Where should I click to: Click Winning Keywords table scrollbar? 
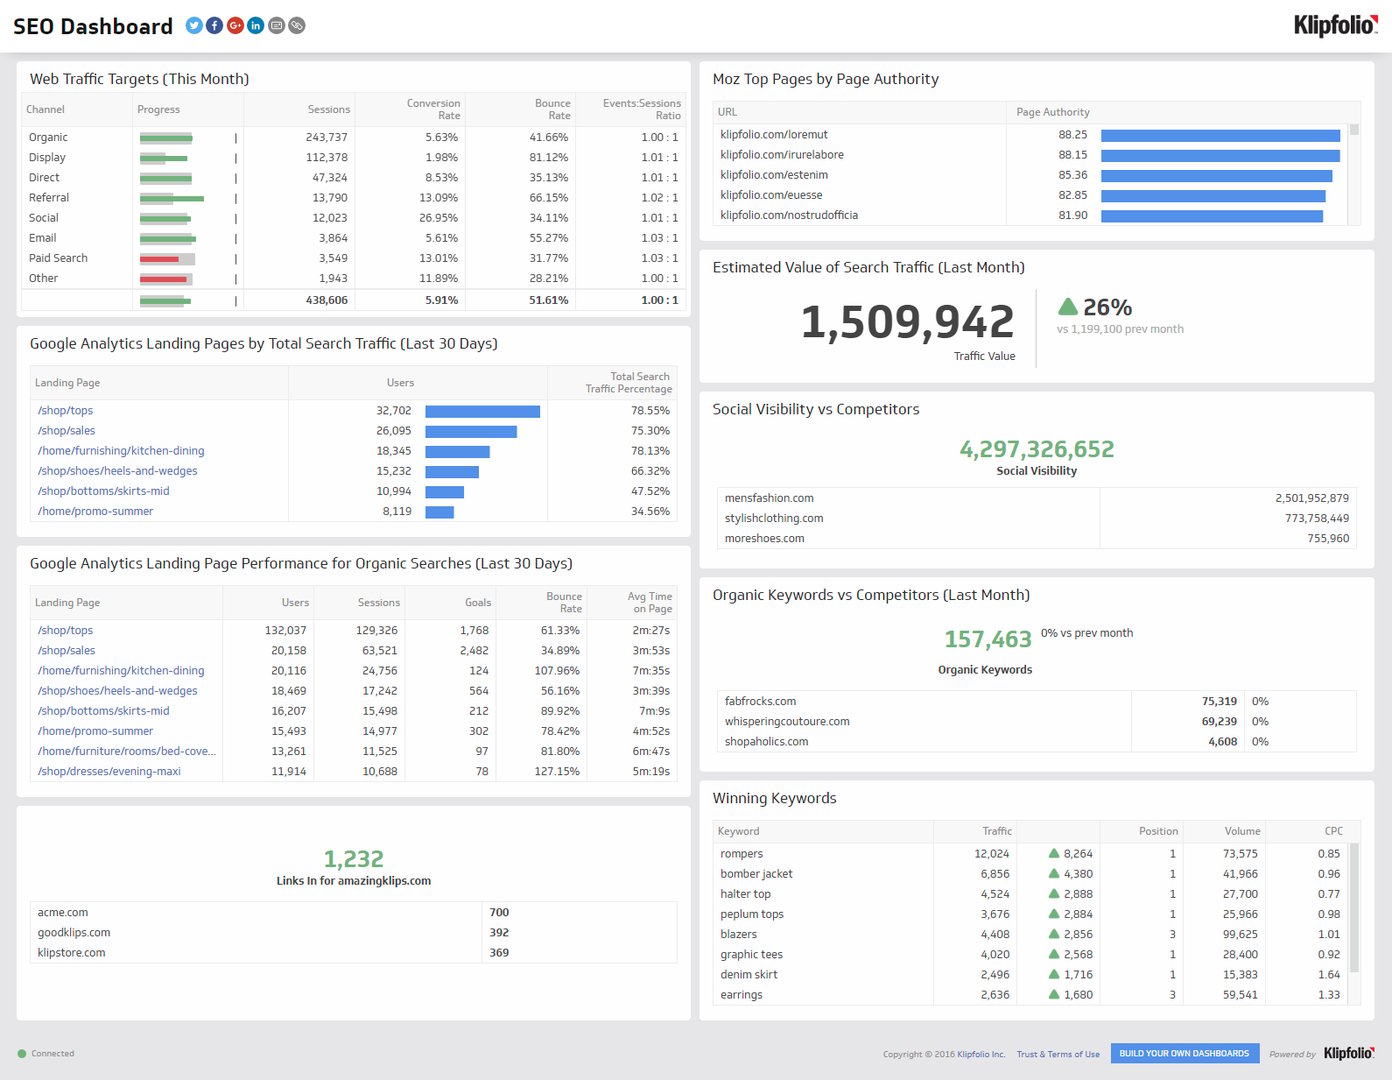(1354, 908)
